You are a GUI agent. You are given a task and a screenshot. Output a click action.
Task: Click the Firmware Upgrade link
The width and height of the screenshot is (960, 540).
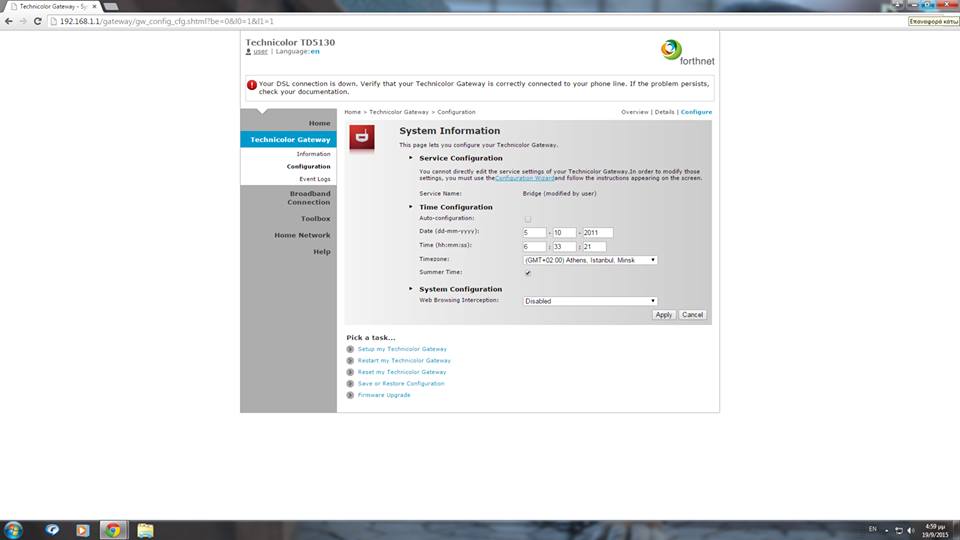(x=384, y=396)
